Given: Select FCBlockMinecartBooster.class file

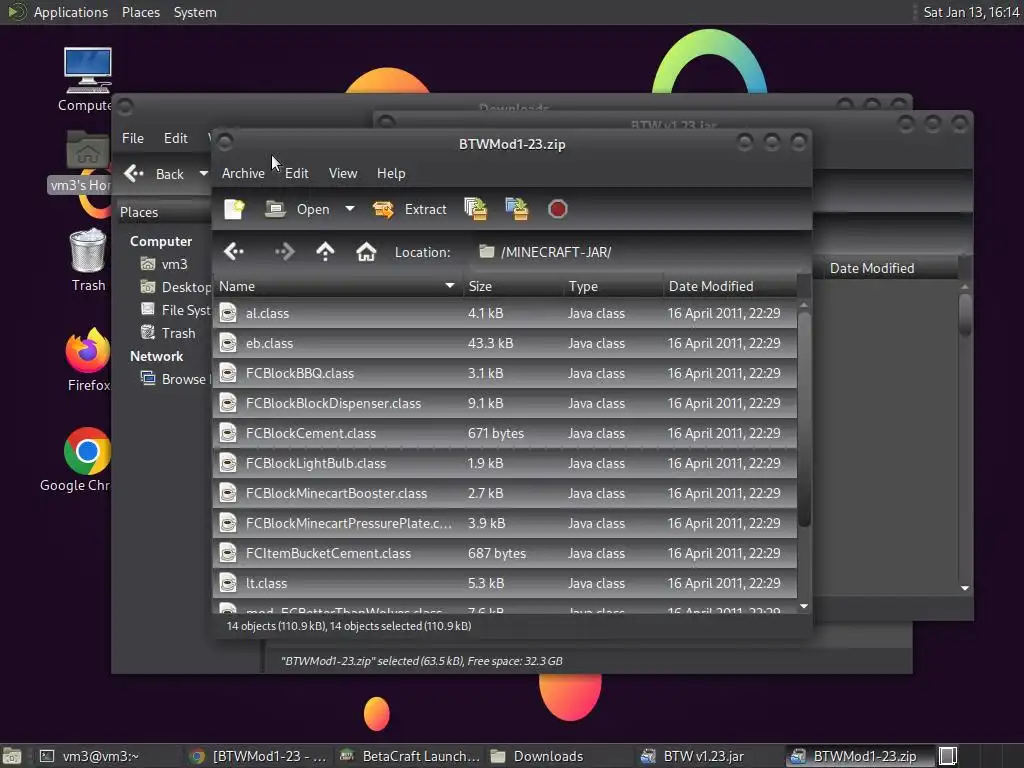Looking at the screenshot, I should tap(505, 494).
